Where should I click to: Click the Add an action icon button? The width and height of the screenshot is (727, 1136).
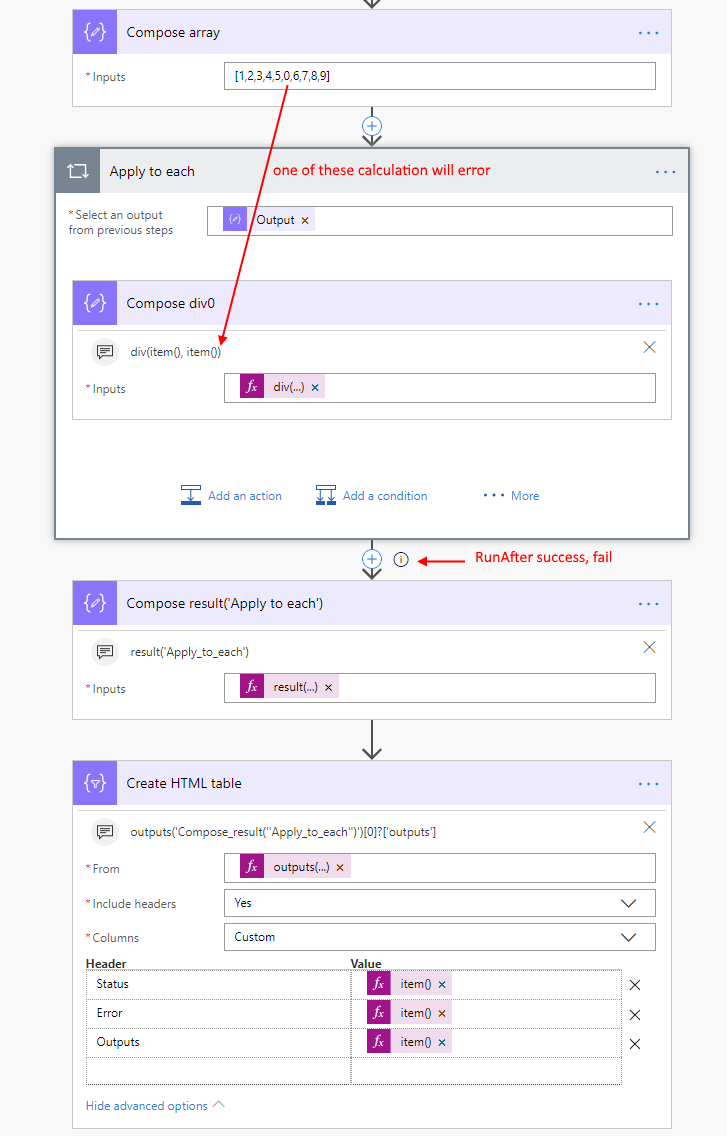pyautogui.click(x=191, y=495)
